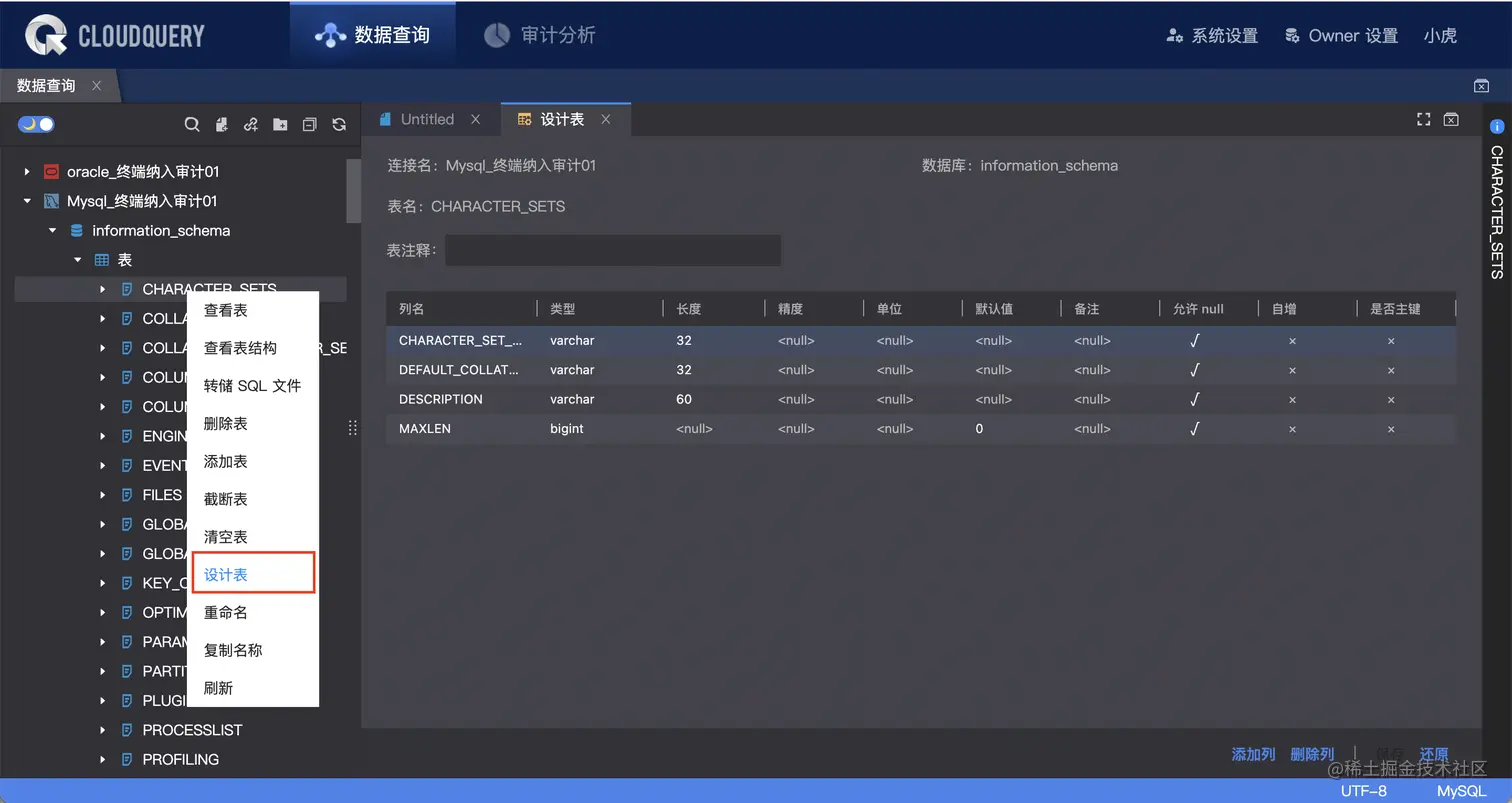This screenshot has height=803, width=1512.
Task: Click the 小虎 user name
Action: pos(1440,36)
